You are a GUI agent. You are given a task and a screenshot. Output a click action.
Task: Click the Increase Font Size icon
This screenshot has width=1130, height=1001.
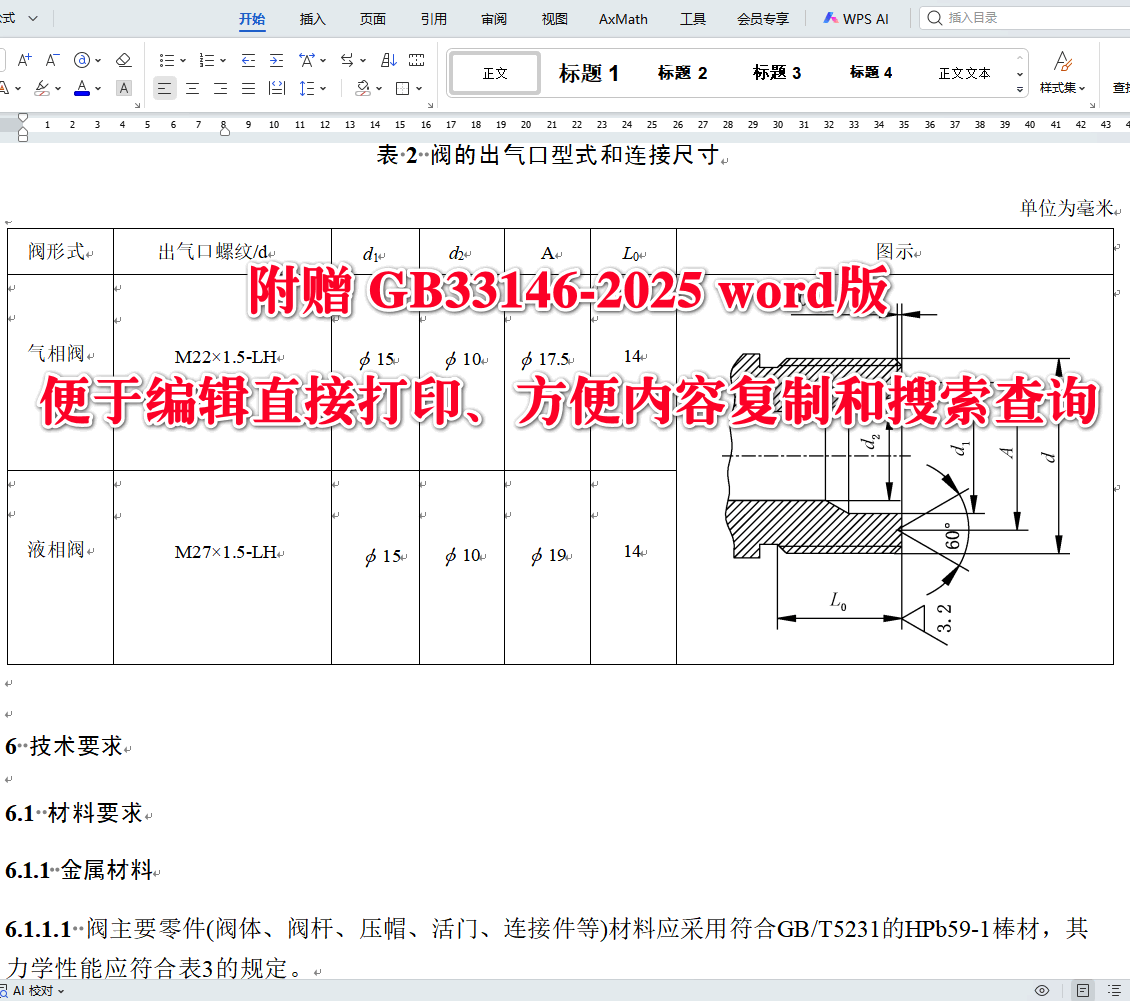click(24, 59)
